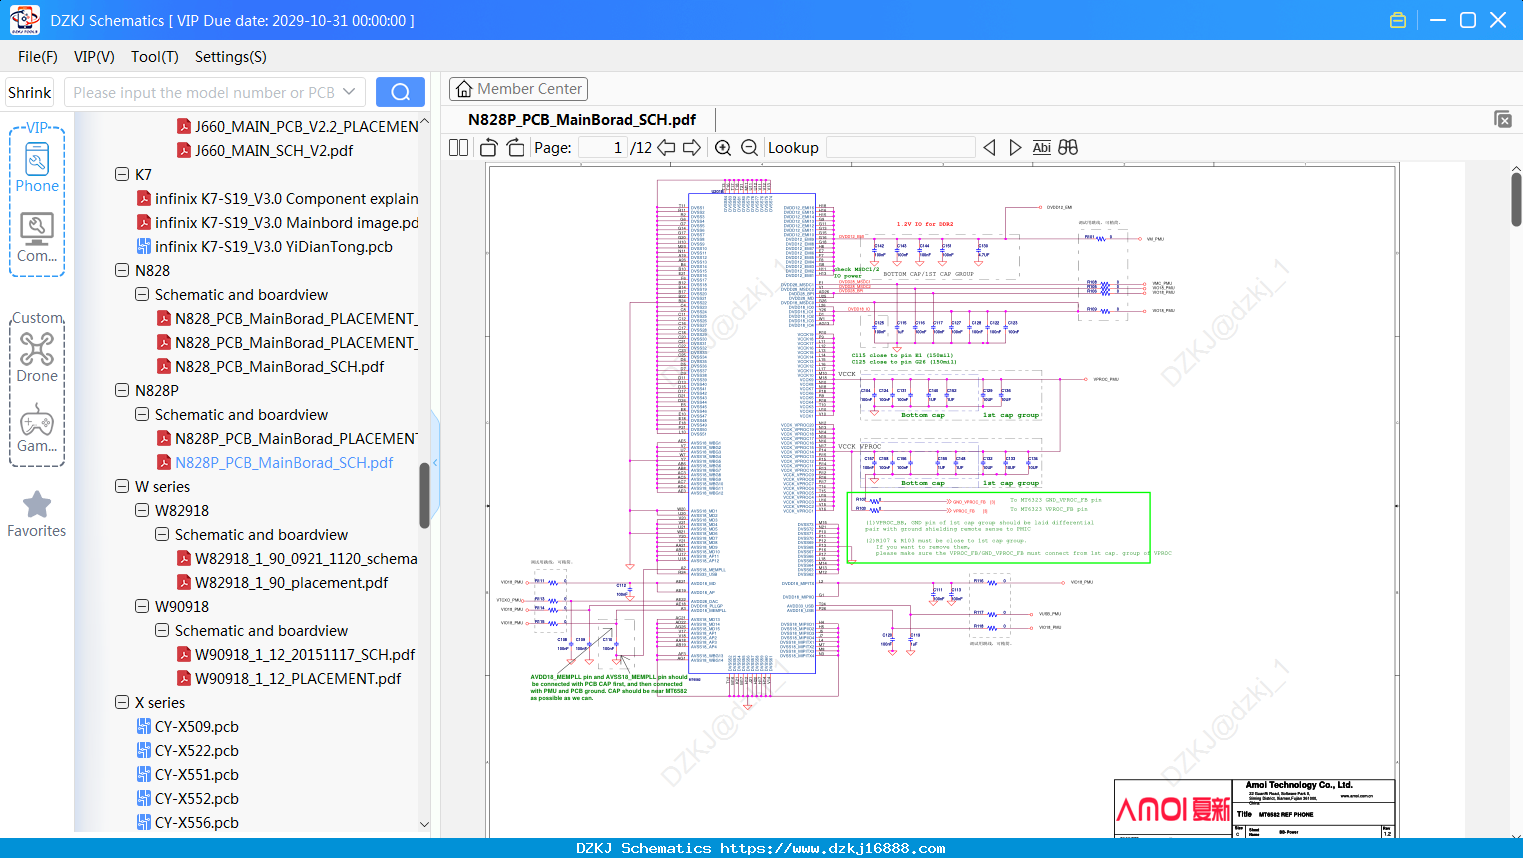Toggle the Abi match-text option

[1041, 147]
